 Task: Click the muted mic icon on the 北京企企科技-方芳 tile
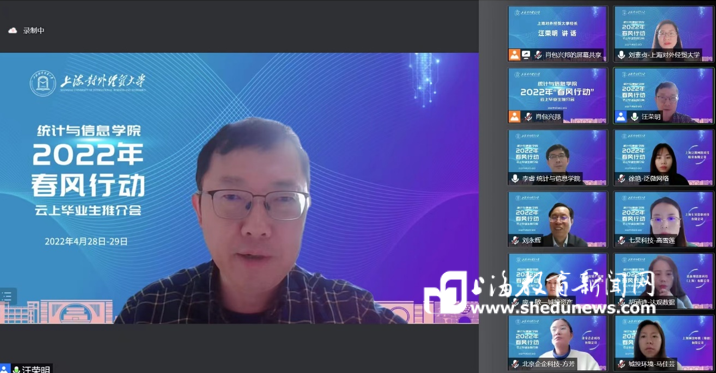pyautogui.click(x=515, y=364)
